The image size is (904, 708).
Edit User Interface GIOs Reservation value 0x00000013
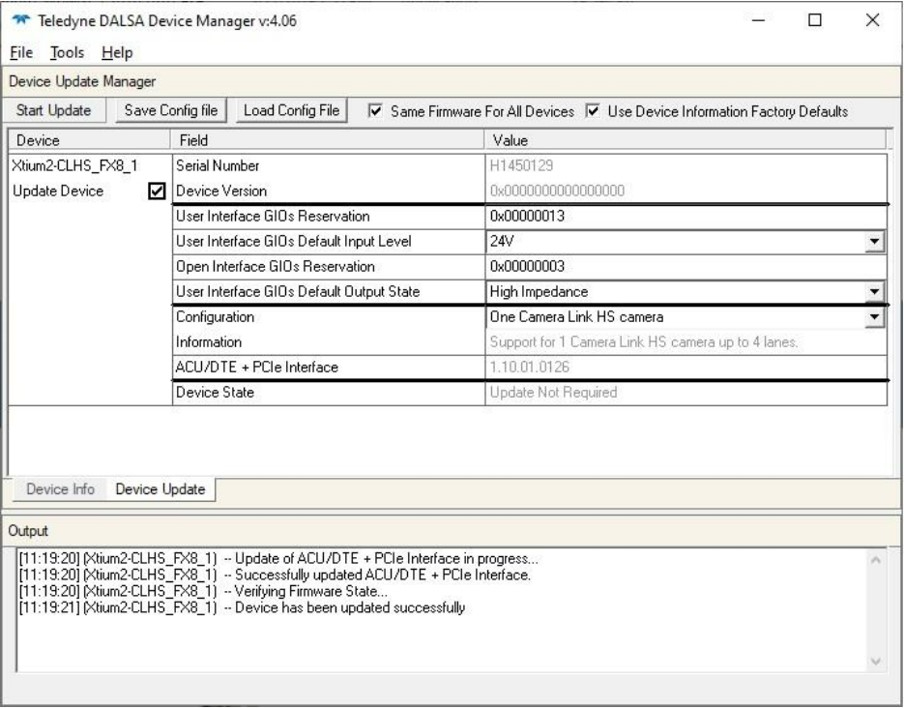click(685, 216)
